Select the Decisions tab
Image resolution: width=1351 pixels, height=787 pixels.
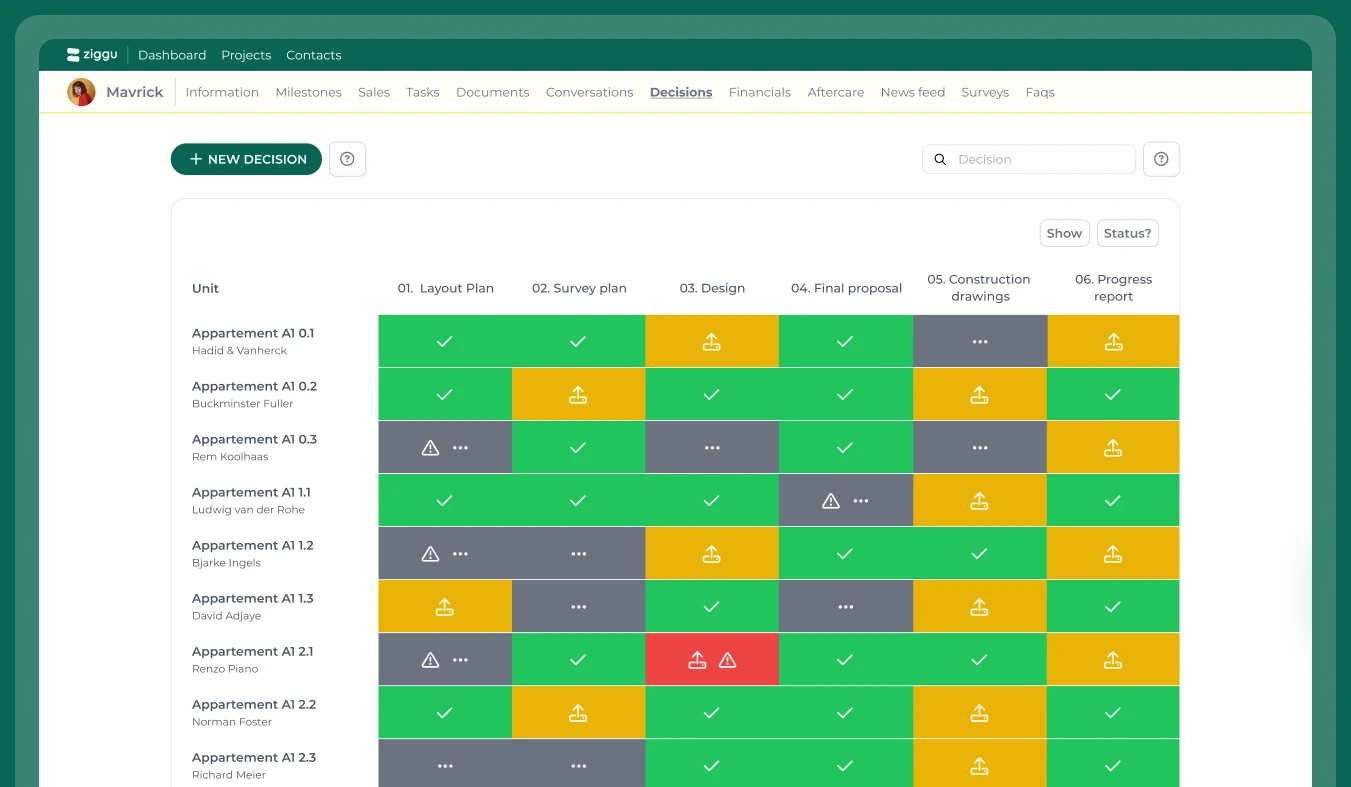(681, 92)
